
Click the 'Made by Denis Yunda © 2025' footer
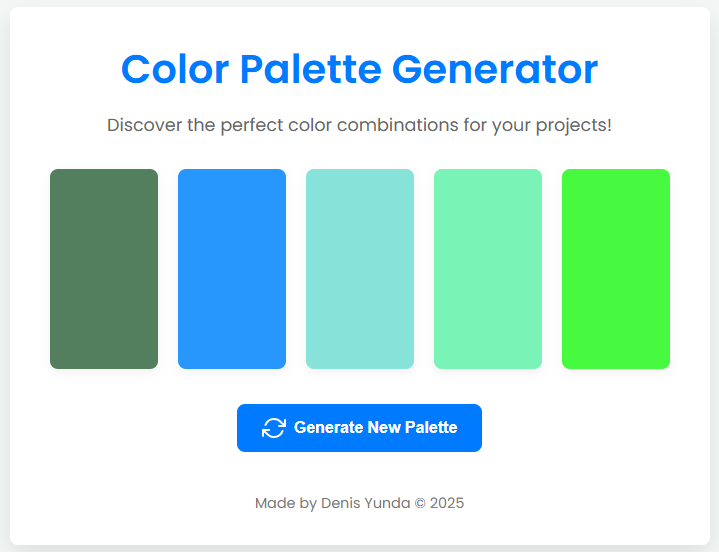pyautogui.click(x=360, y=503)
